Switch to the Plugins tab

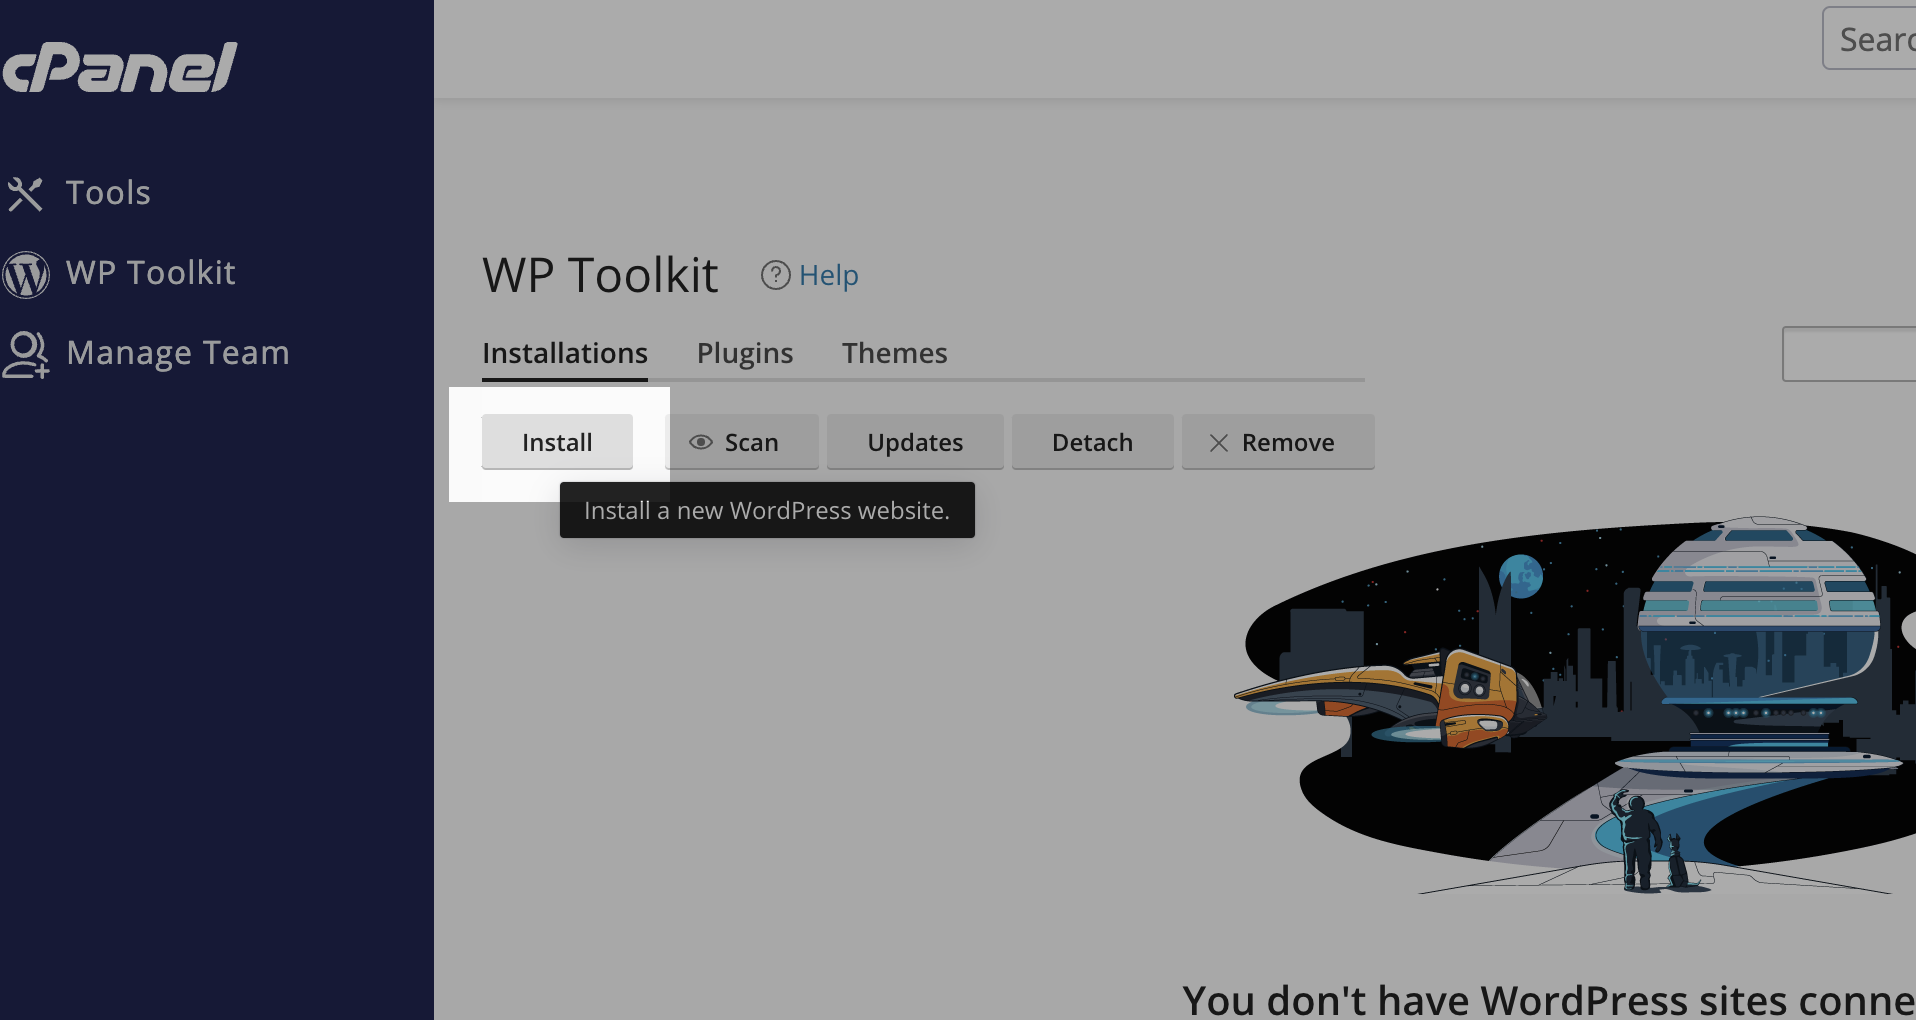coord(745,353)
